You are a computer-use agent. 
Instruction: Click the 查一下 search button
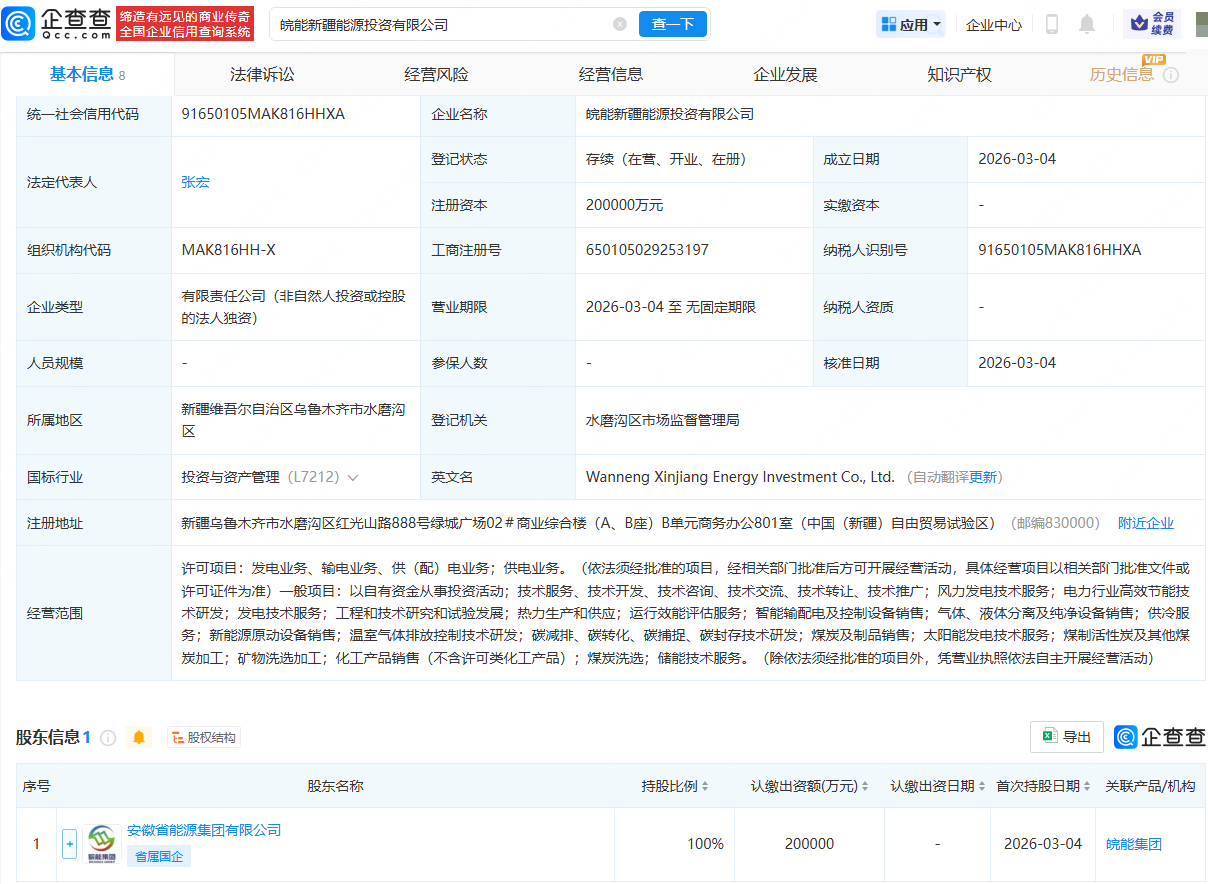coord(673,24)
